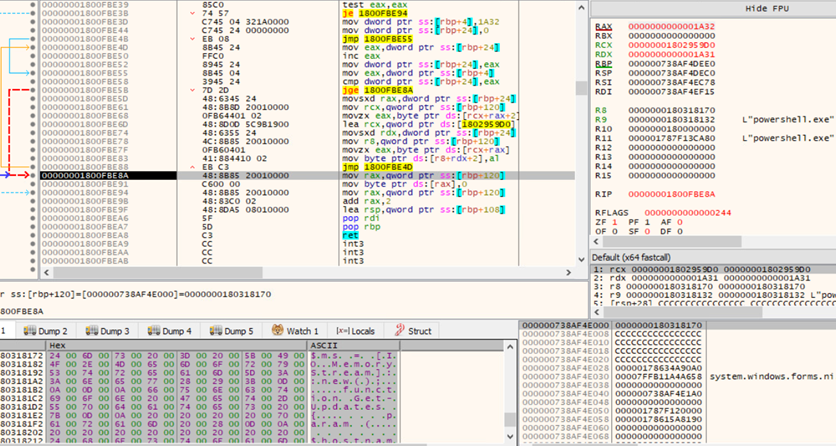Screen dimensions: 836x446
Task: Toggle breakpoint dot on the ret line
Action: [x=33, y=235]
